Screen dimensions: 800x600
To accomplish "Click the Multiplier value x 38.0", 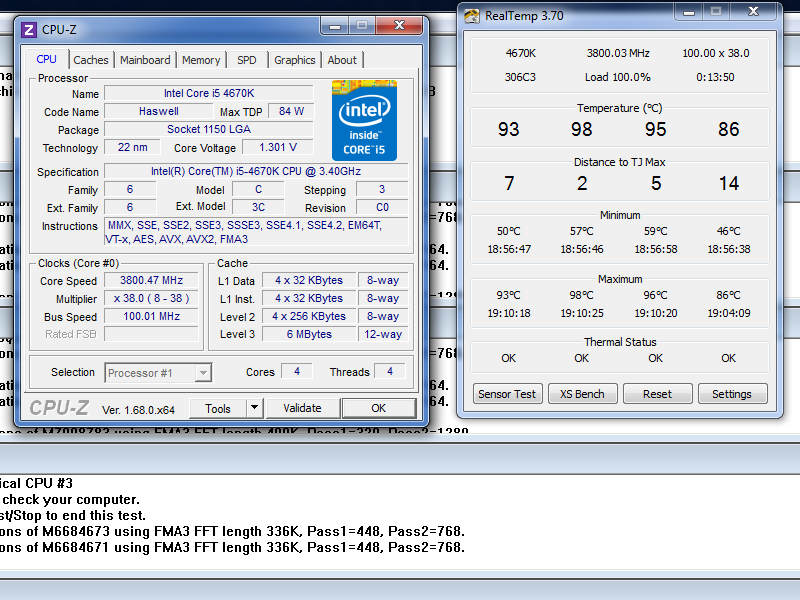I will click(x=152, y=298).
